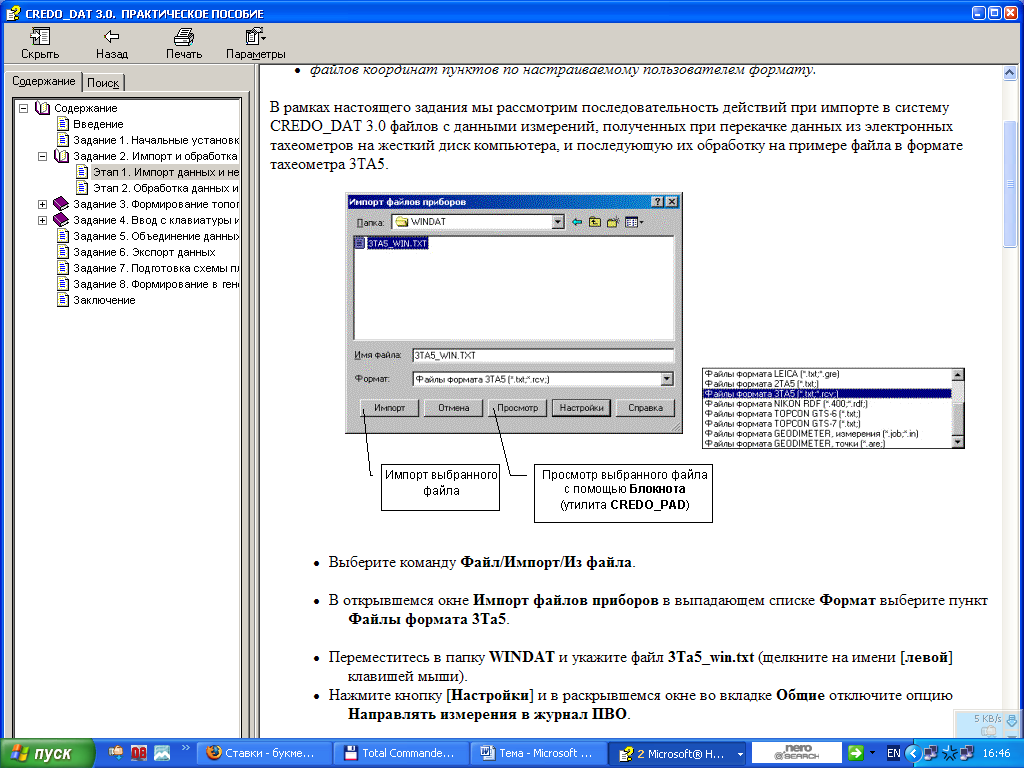Open the 2 Microsoft HTML Help taskbar group

click(x=678, y=753)
